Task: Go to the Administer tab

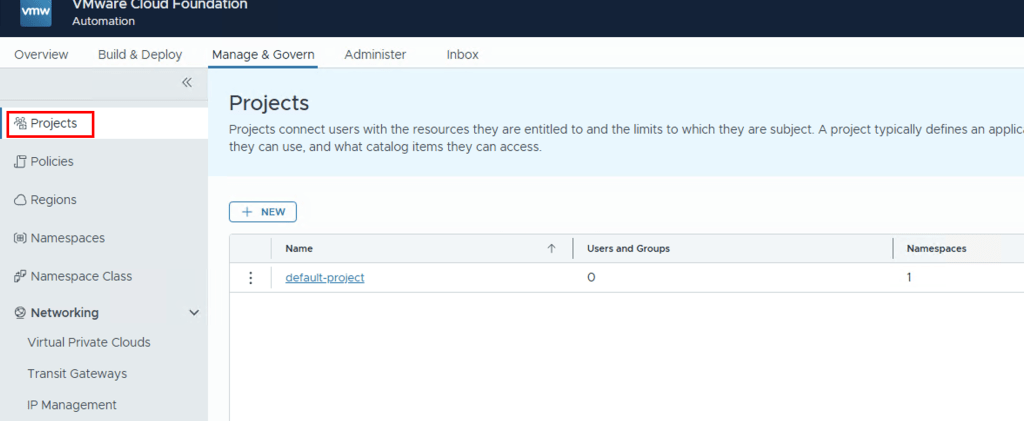Action: (x=375, y=54)
